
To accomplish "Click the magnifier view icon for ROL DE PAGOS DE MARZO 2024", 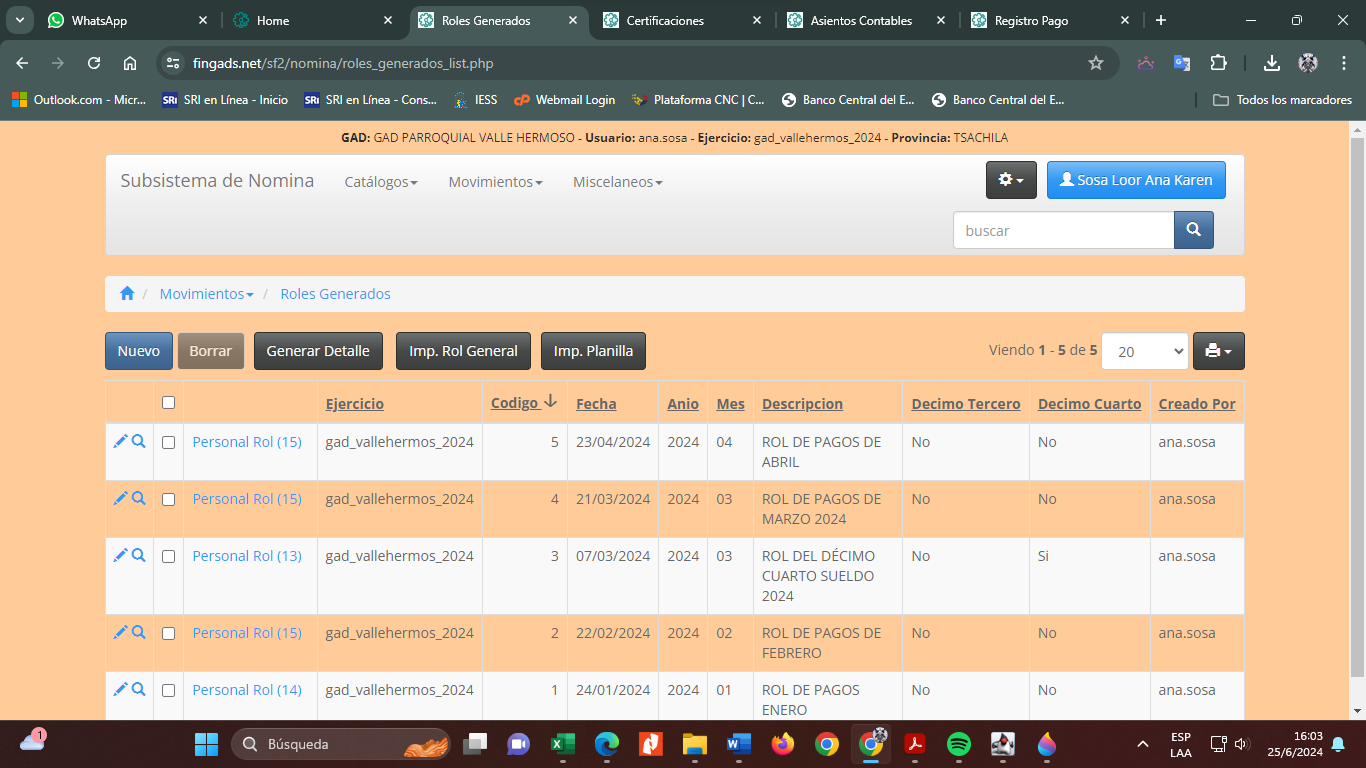I will coord(139,498).
